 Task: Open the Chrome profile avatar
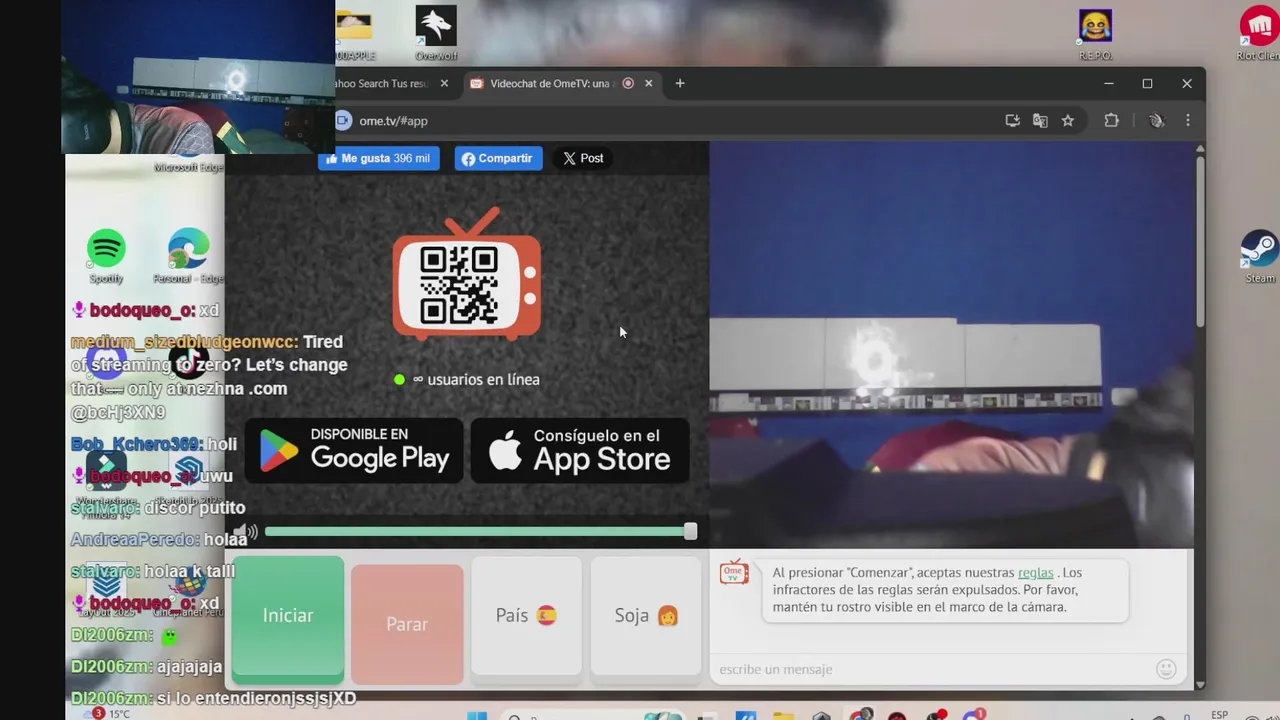[x=1157, y=121]
